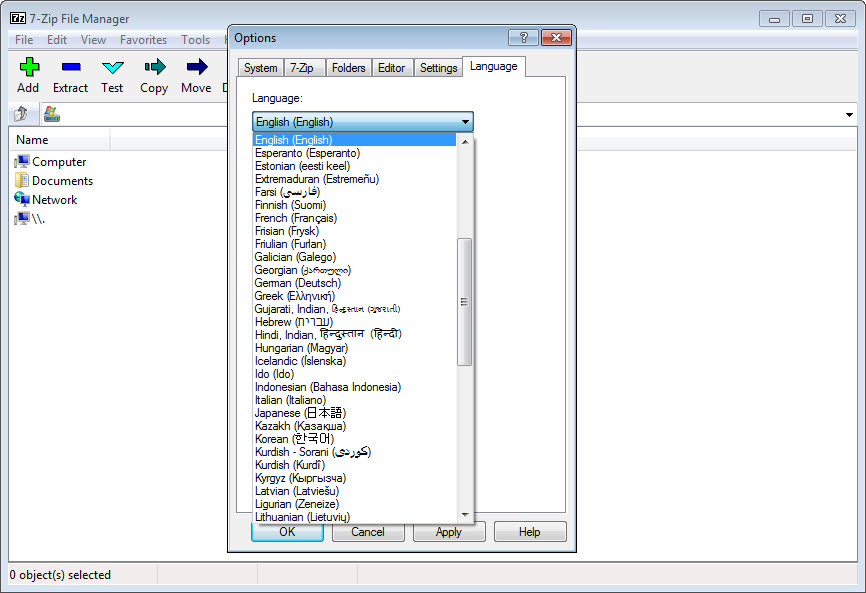Select Estonian (eesti keel)

pos(355,166)
